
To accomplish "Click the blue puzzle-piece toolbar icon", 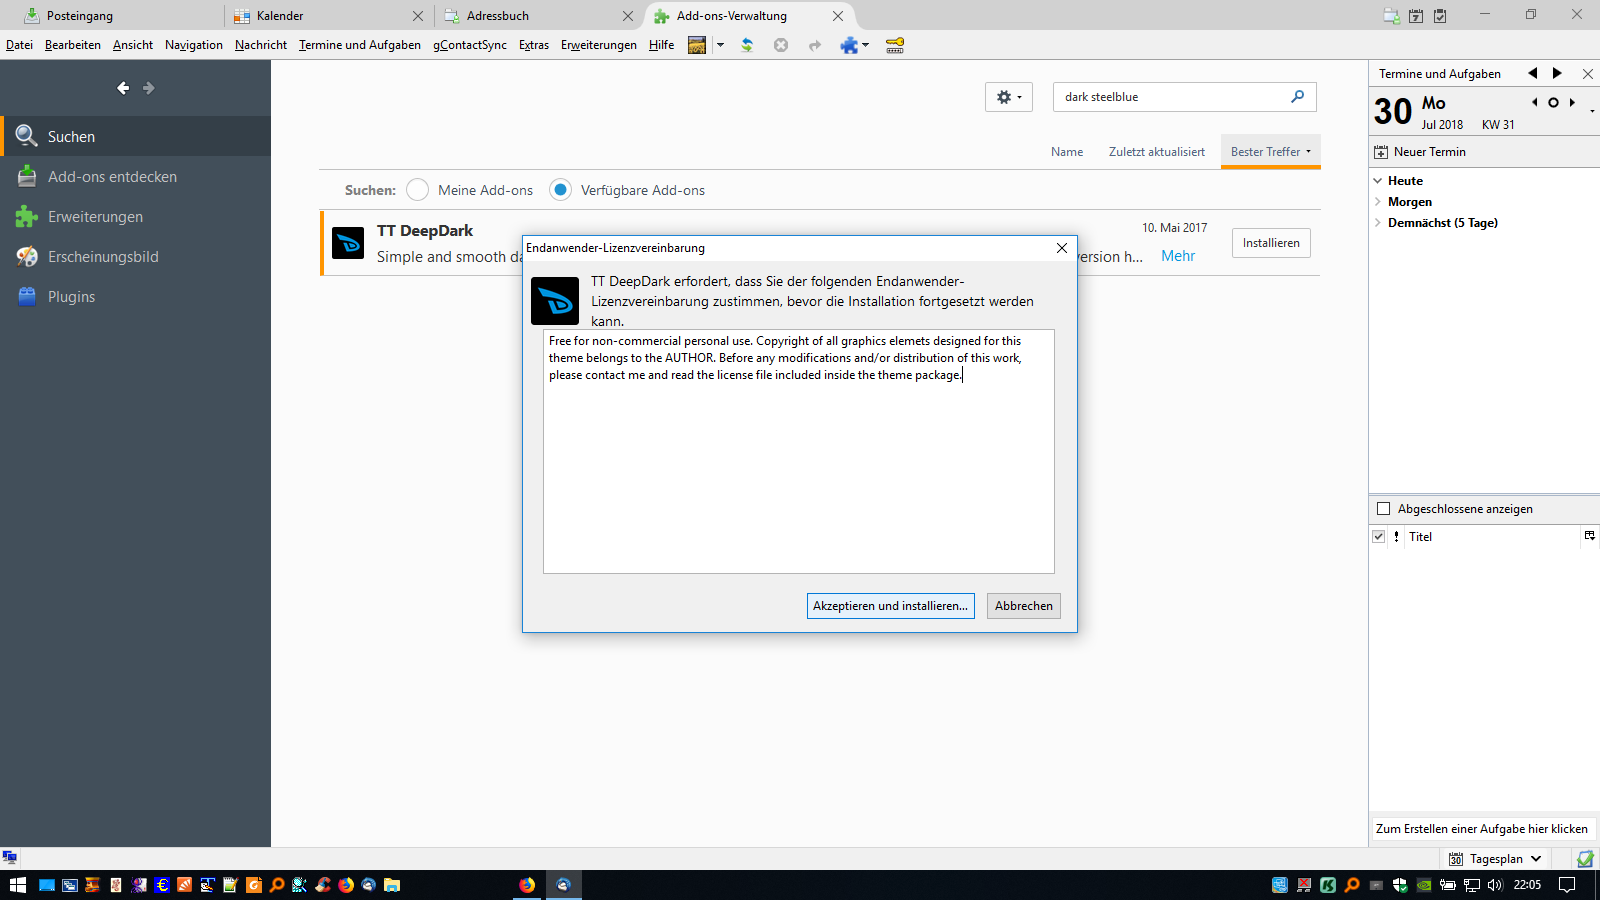I will point(849,45).
